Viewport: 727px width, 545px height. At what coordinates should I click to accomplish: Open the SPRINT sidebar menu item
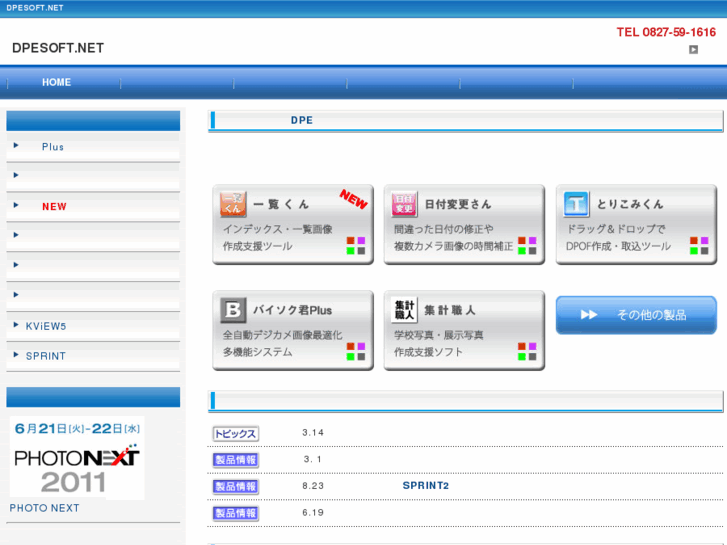pyautogui.click(x=93, y=356)
